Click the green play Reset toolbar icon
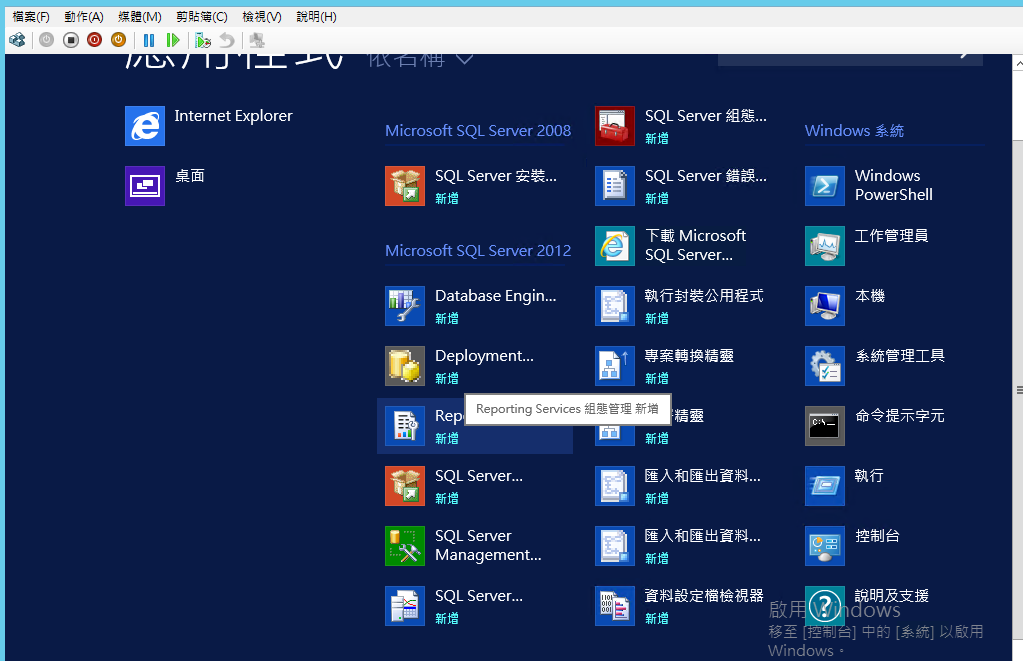 (x=173, y=40)
